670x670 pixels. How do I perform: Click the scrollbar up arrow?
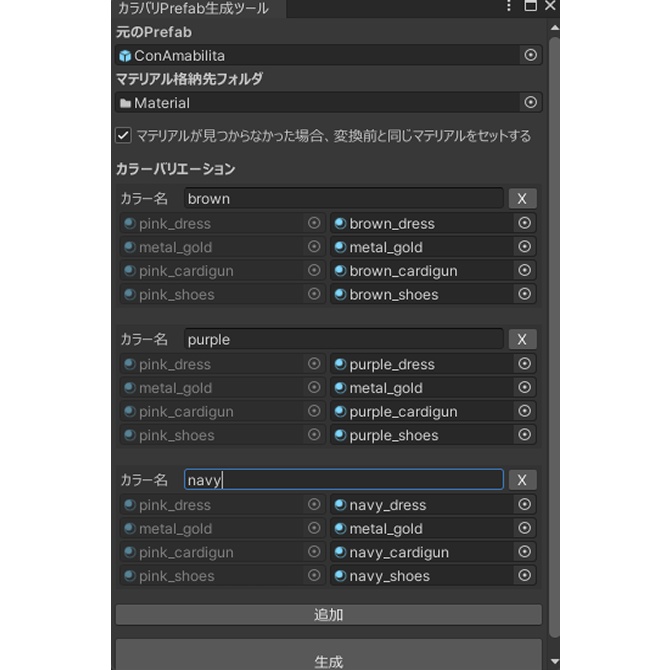coord(554,27)
